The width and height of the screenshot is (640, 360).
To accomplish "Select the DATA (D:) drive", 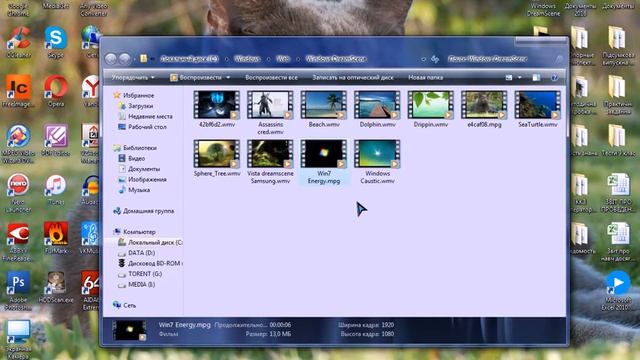I will pyautogui.click(x=136, y=253).
